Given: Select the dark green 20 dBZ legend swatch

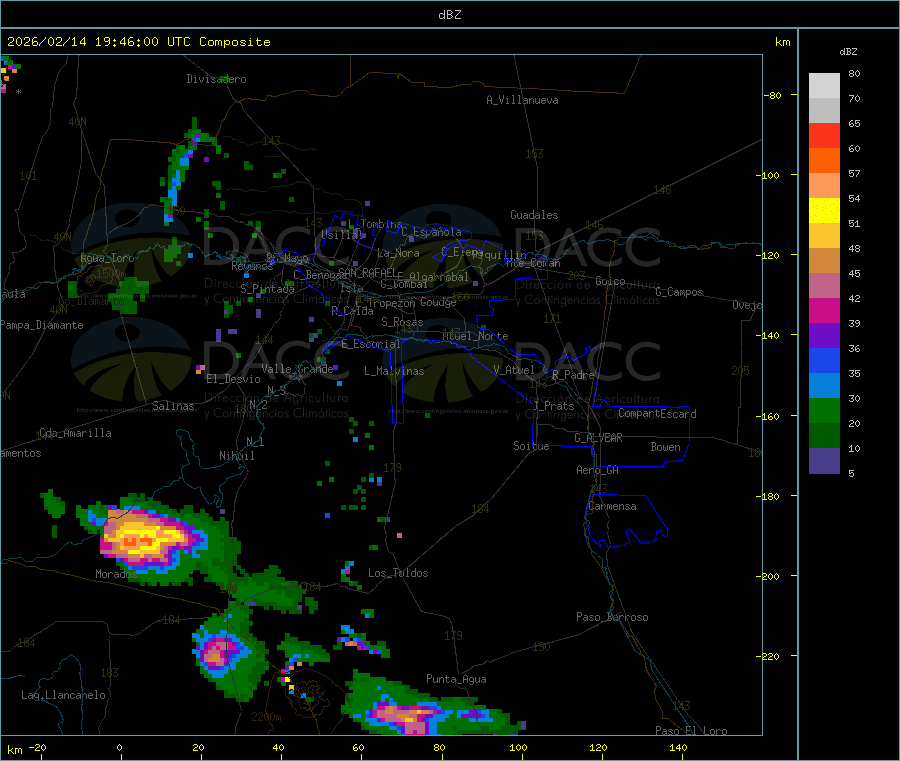Looking at the screenshot, I should tap(824, 436).
